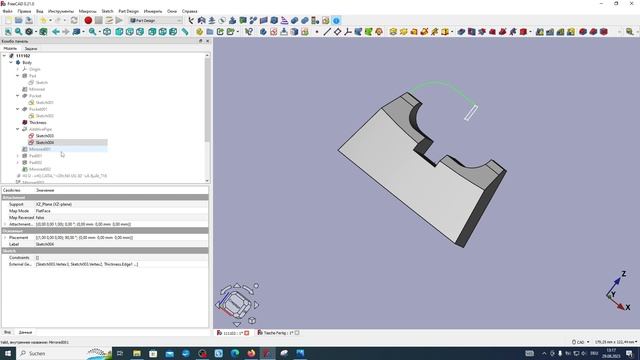This screenshot has height=360, width=640.
Task: Click the Support XZ_Plane value field
Action: 121,204
